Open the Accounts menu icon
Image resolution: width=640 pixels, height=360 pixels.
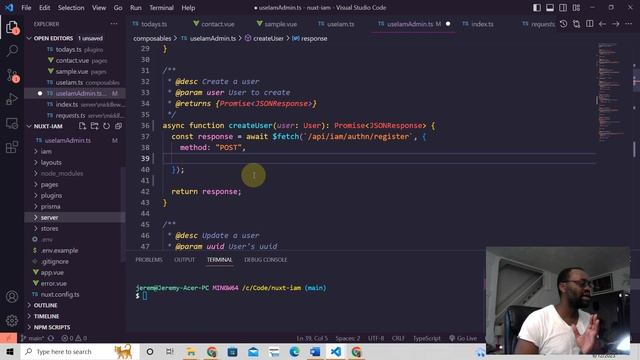coord(12,297)
